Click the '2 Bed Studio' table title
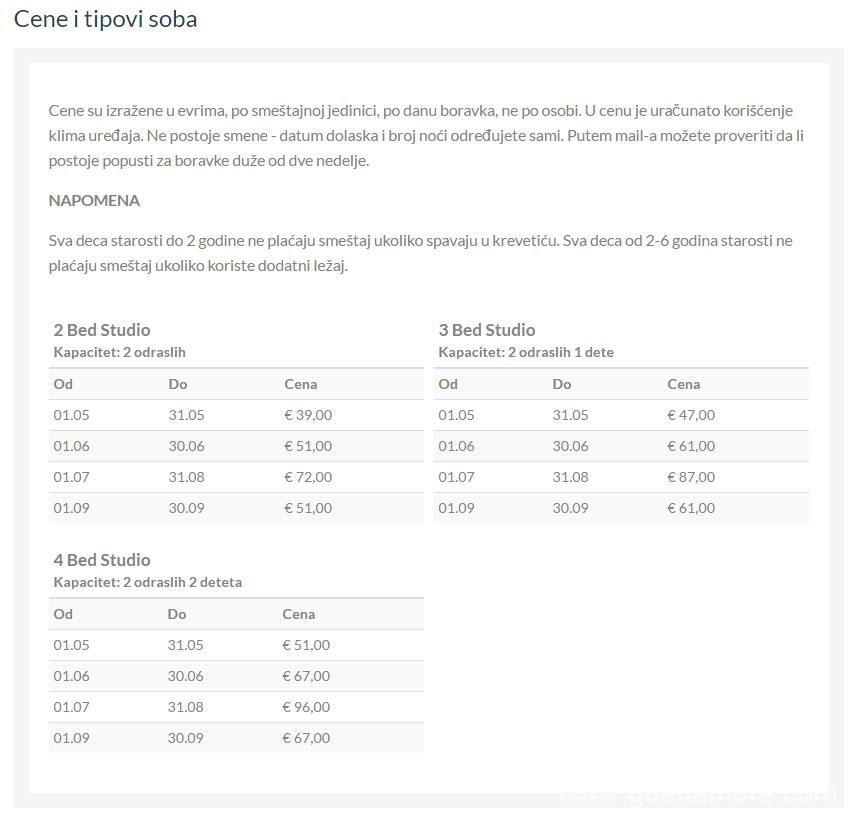 pos(102,330)
